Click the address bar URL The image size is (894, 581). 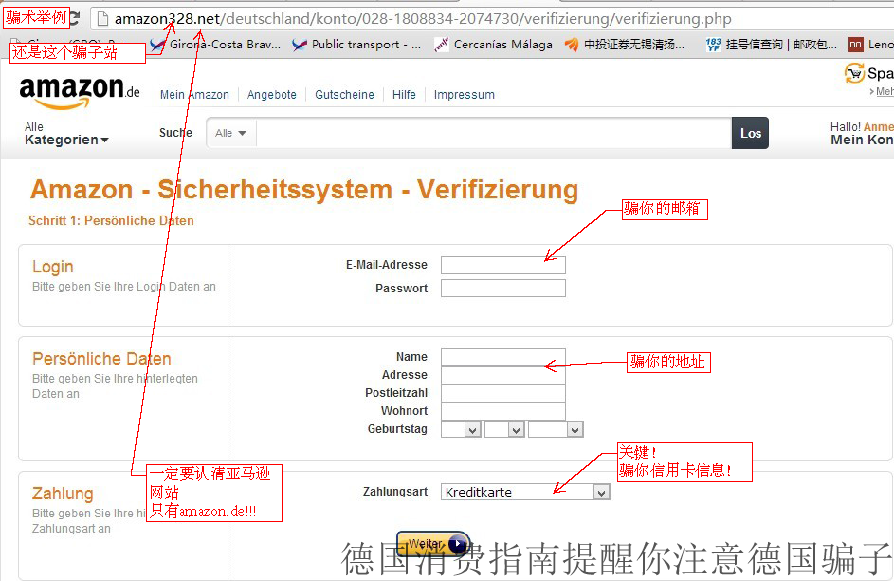(x=423, y=19)
